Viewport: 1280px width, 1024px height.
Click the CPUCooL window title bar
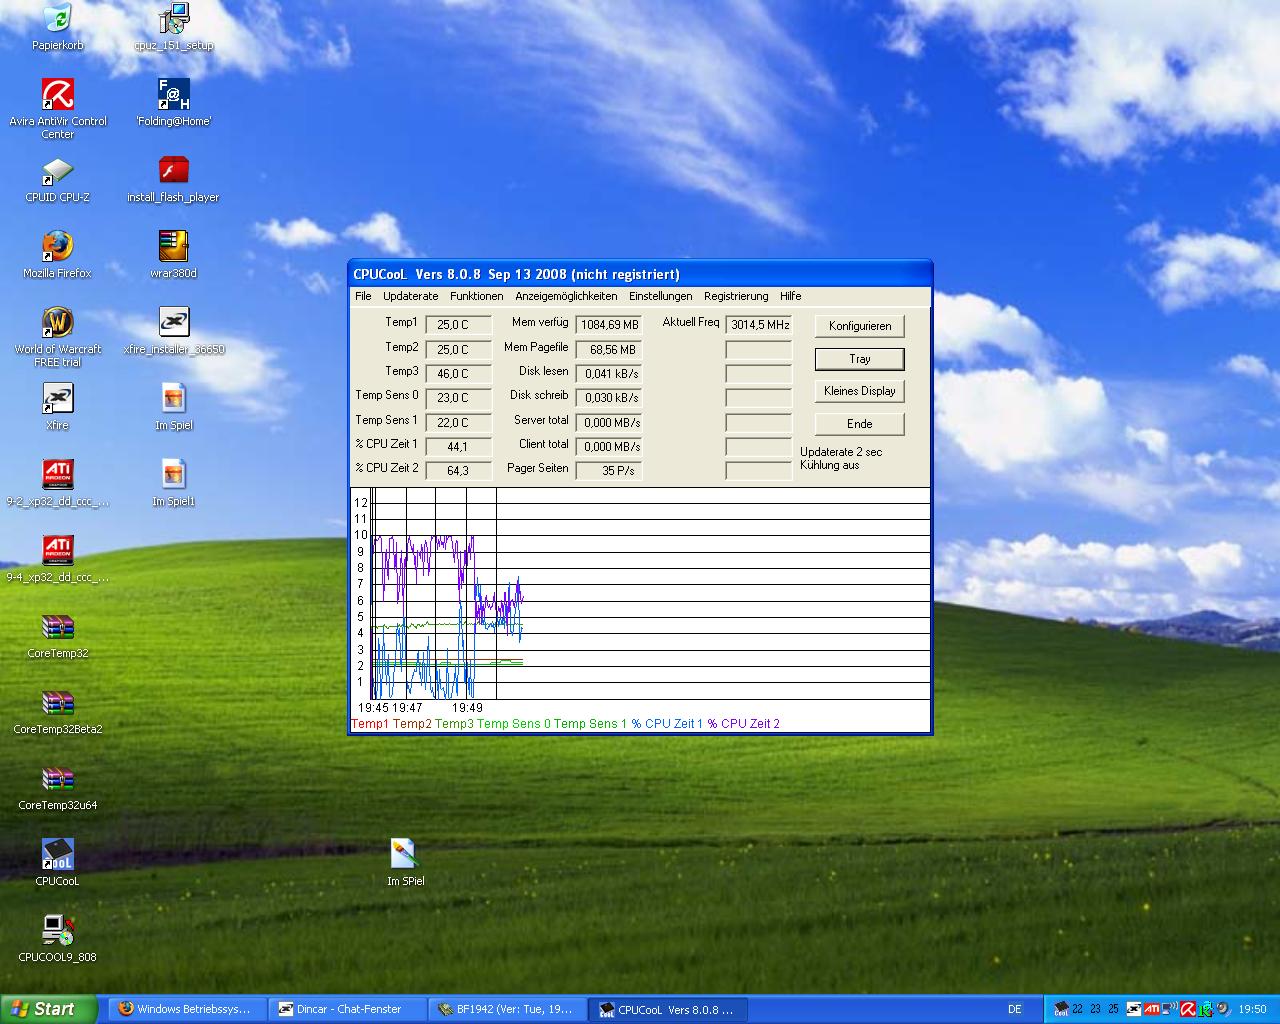pos(640,274)
